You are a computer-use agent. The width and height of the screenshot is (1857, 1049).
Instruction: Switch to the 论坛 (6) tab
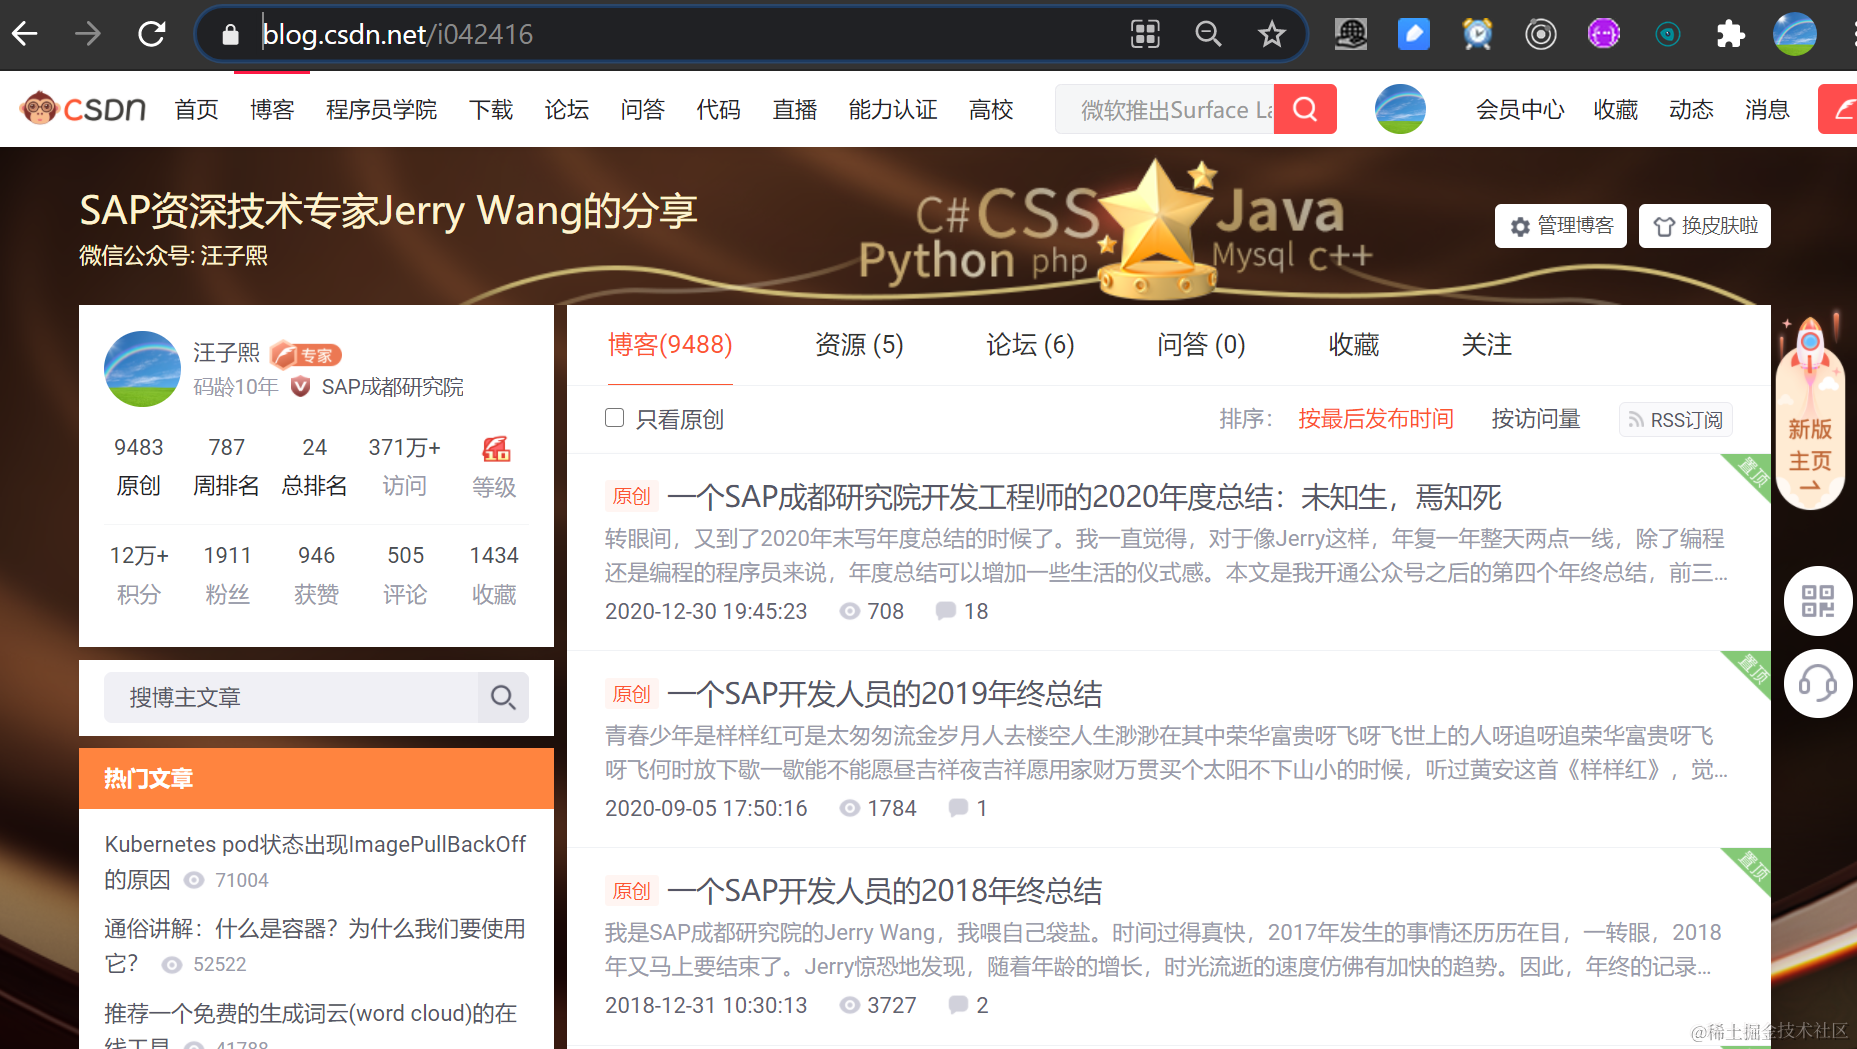click(x=1030, y=345)
